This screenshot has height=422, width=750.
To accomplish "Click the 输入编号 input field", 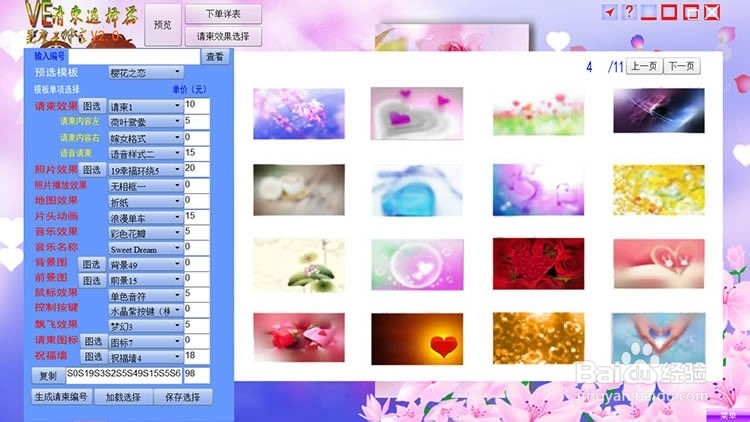I will [134, 57].
